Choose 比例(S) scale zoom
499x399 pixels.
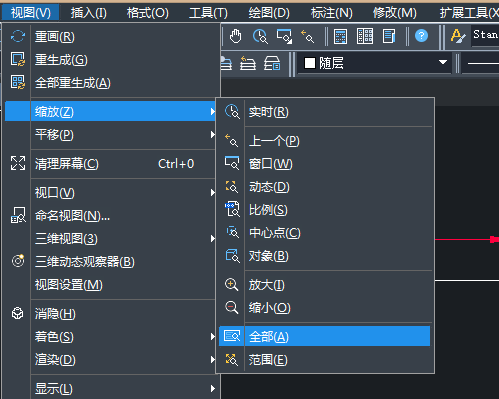point(324,210)
